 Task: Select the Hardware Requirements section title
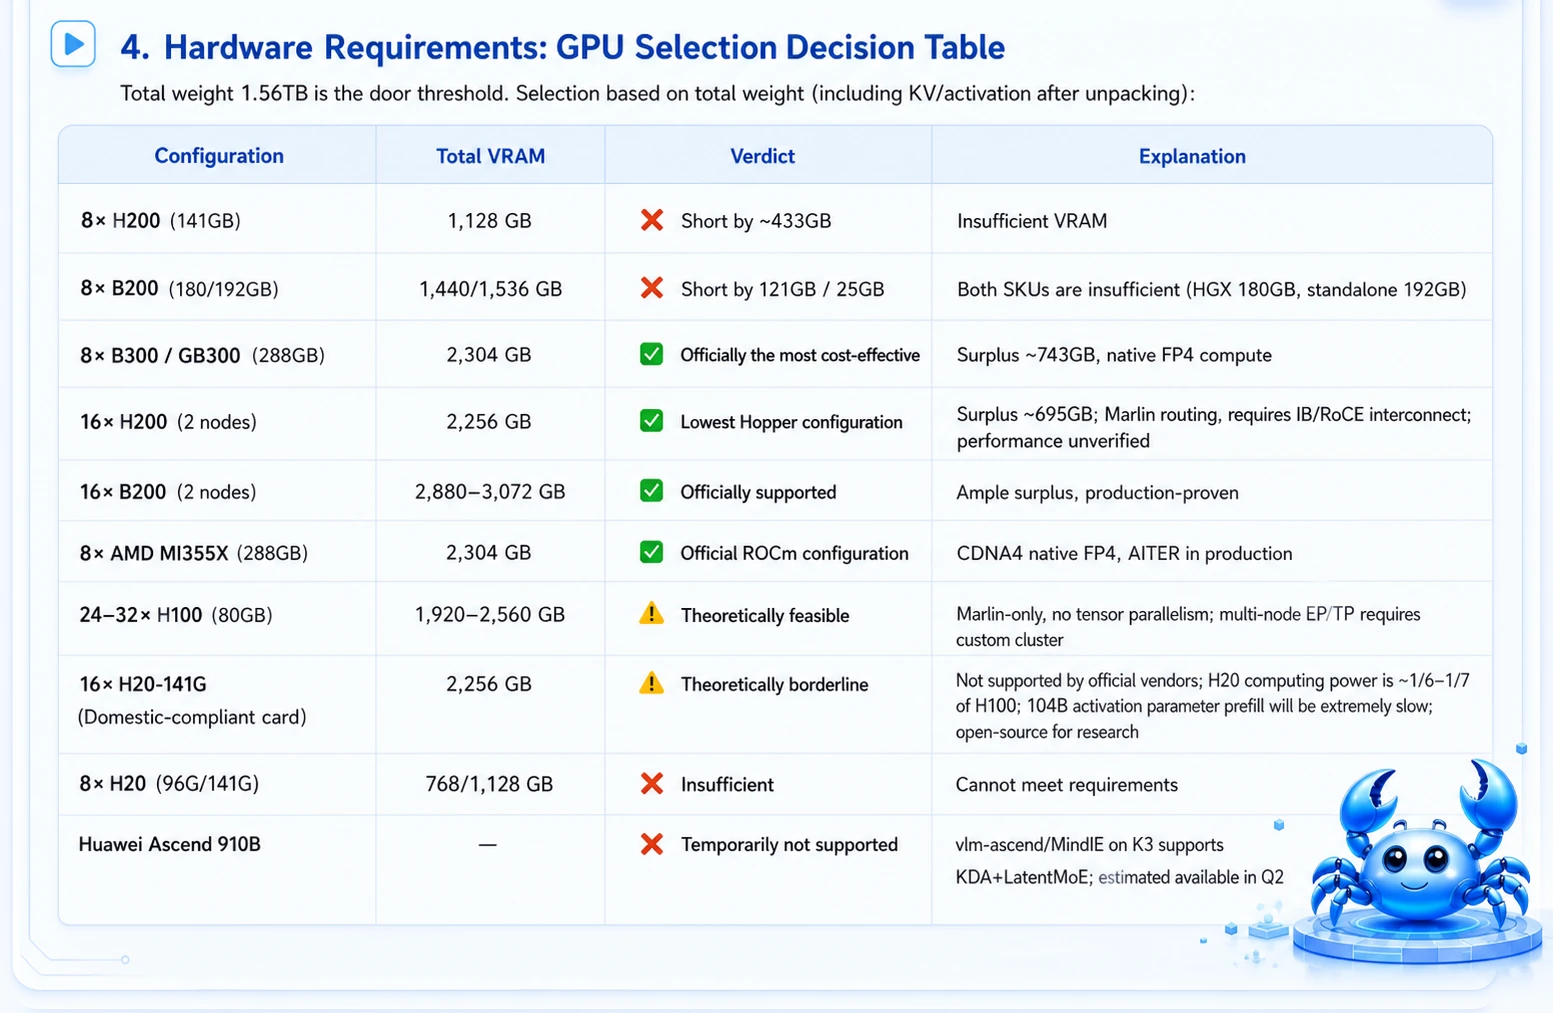point(562,47)
